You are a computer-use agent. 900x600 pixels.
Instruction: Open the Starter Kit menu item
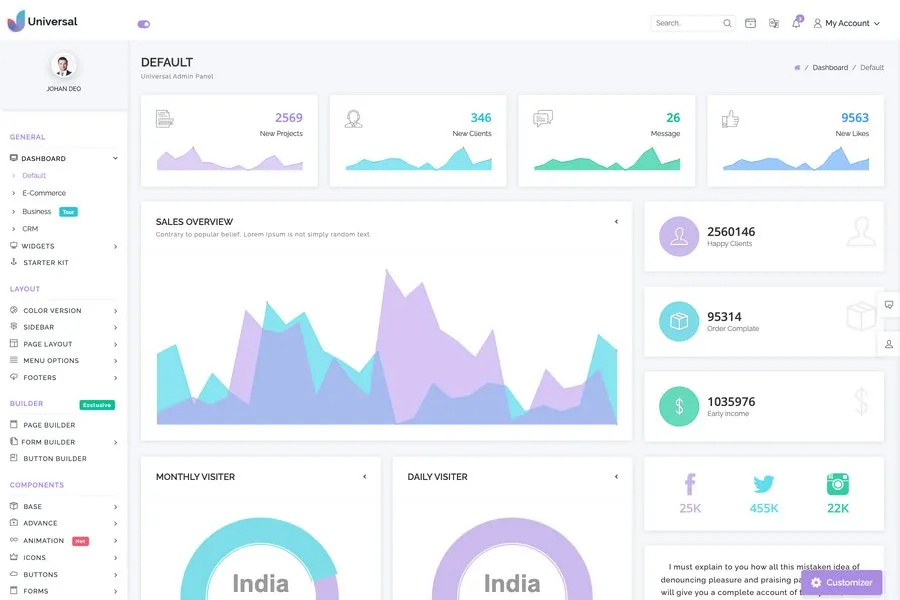pos(46,263)
